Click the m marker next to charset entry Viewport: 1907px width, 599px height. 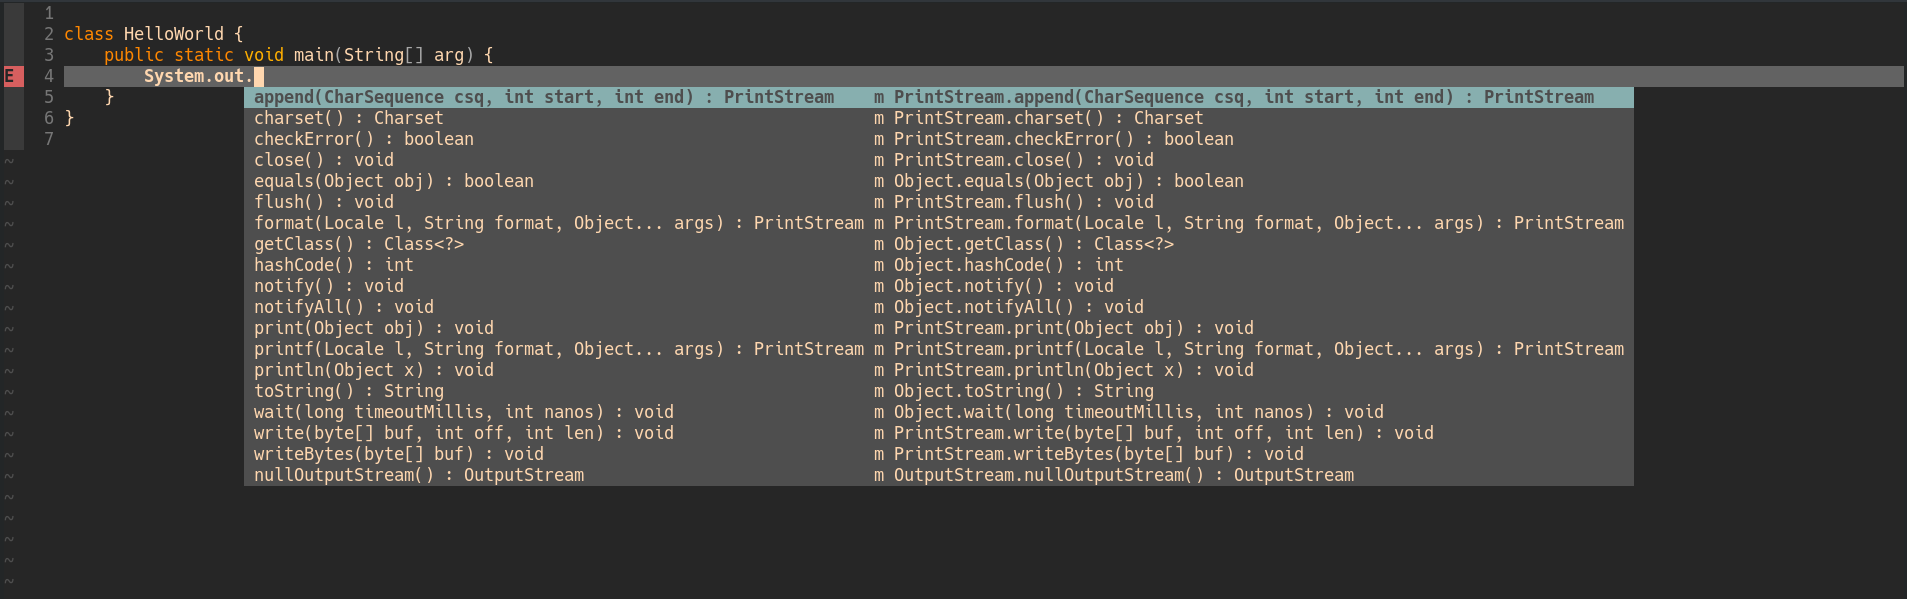878,117
